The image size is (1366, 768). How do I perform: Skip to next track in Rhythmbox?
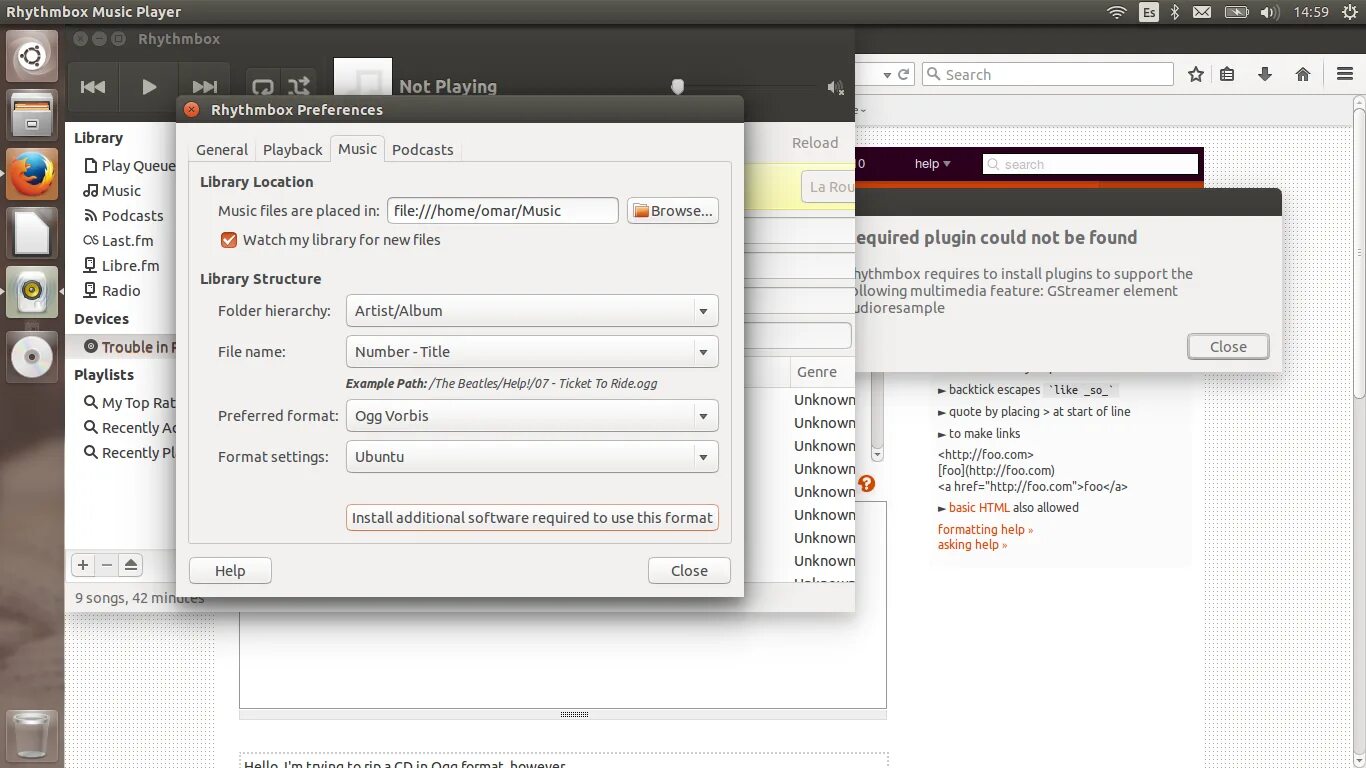tap(204, 87)
